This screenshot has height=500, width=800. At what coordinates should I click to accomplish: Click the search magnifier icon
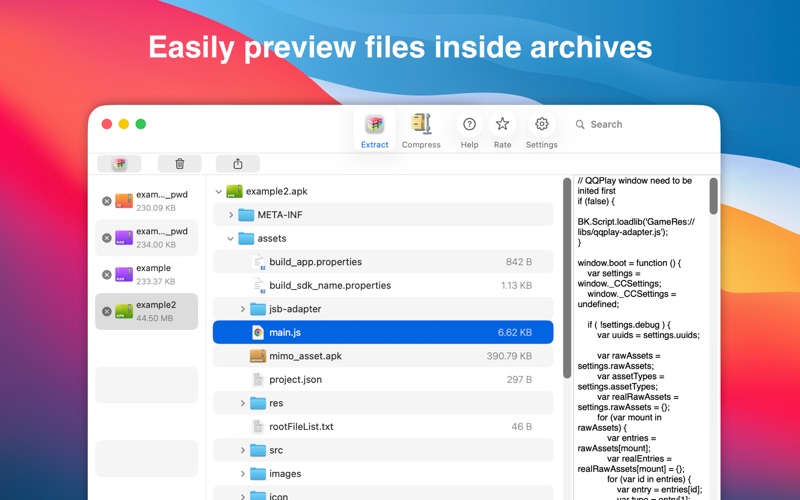580,124
